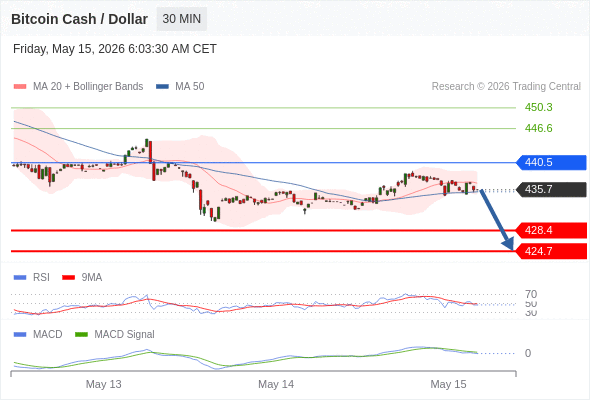Click the Bitcoin Cash / Dollar title
The width and height of the screenshot is (590, 400).
[x=79, y=19]
